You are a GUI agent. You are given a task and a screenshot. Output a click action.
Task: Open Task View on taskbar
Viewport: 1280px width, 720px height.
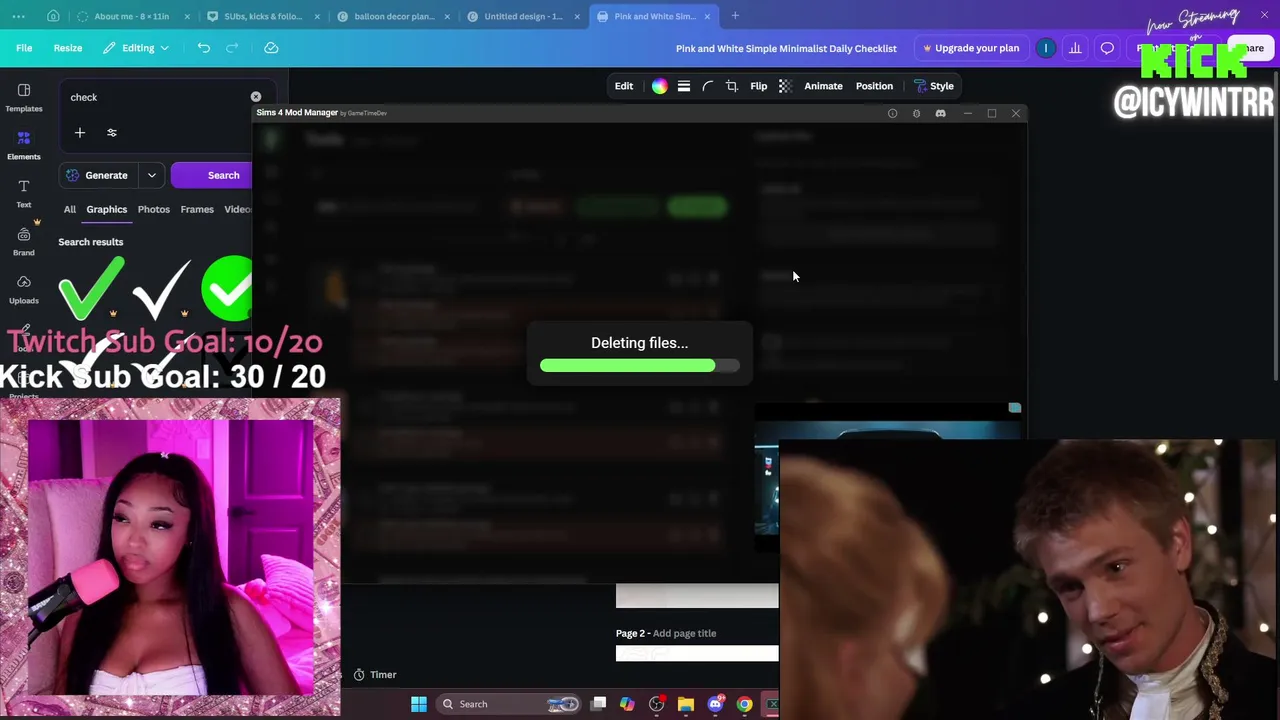[x=599, y=704]
